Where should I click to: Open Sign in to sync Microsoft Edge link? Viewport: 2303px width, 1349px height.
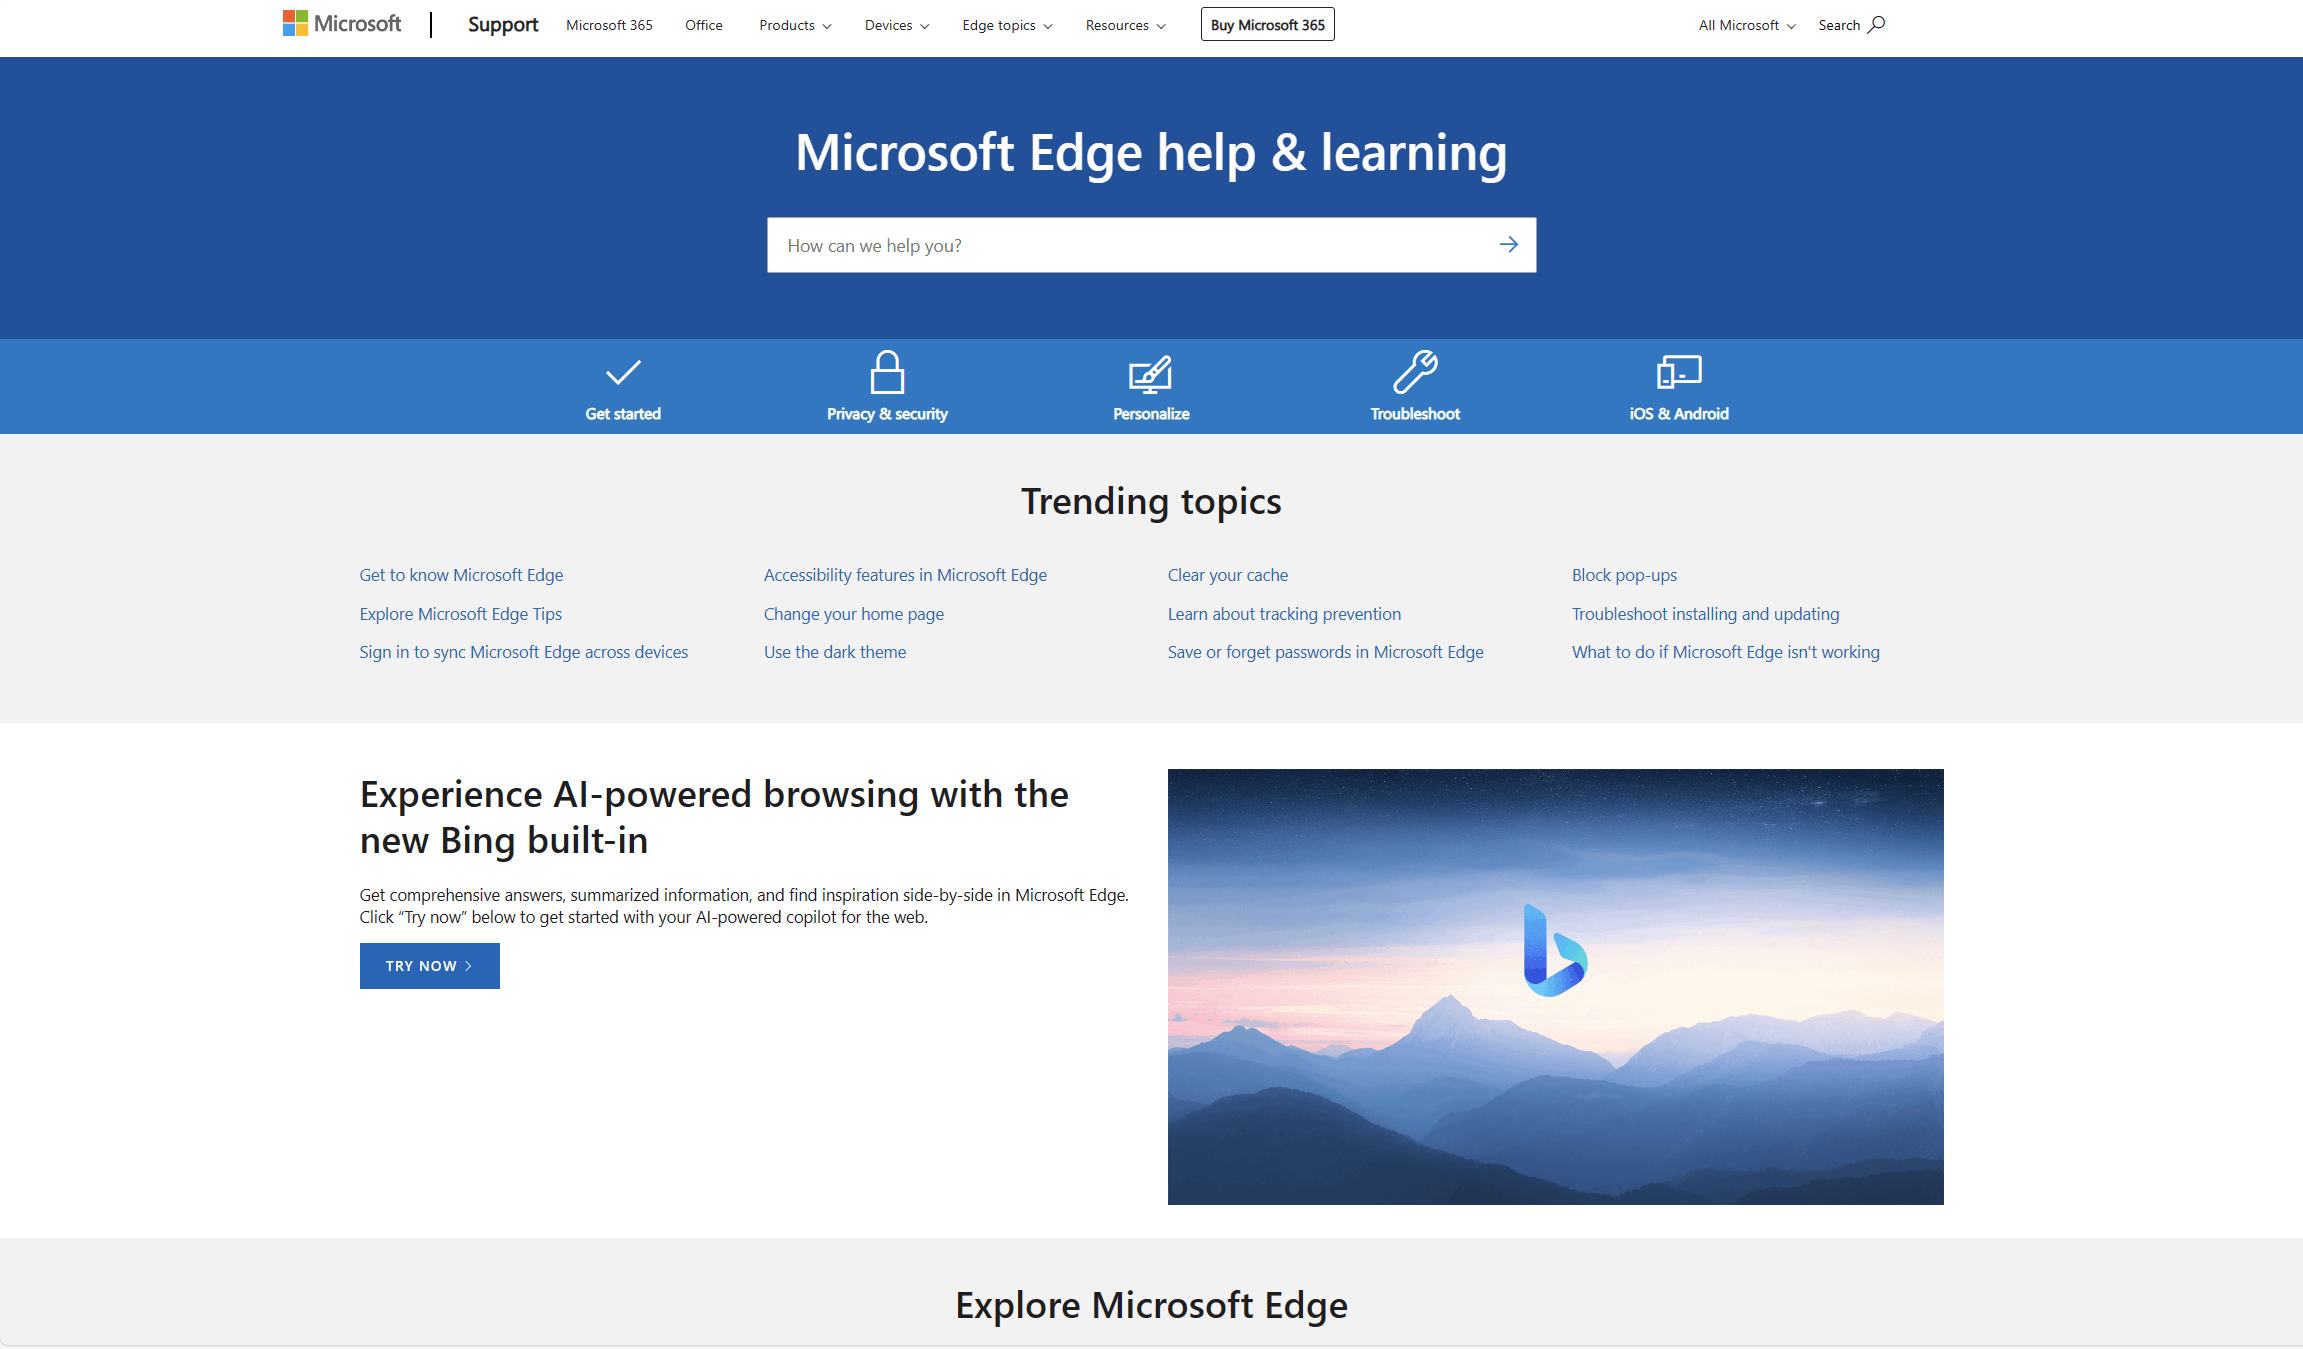coord(524,652)
